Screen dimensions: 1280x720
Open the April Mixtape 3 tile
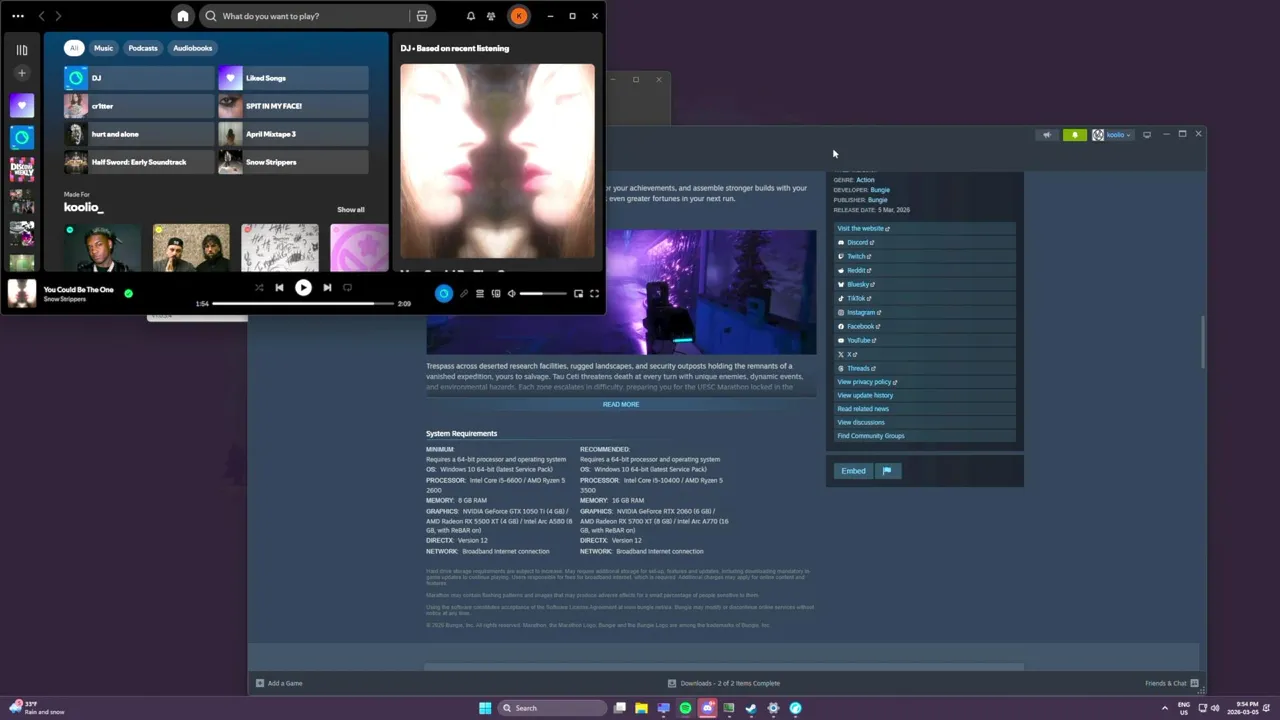click(293, 134)
